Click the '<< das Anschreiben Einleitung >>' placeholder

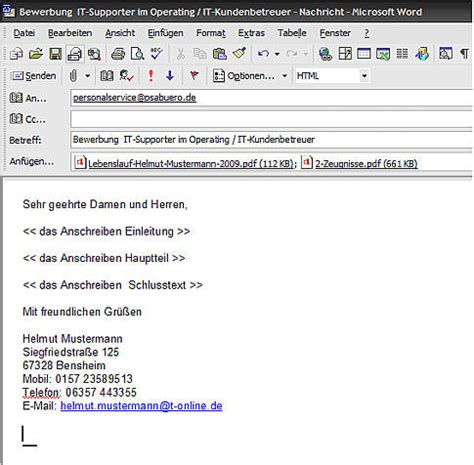click(106, 231)
